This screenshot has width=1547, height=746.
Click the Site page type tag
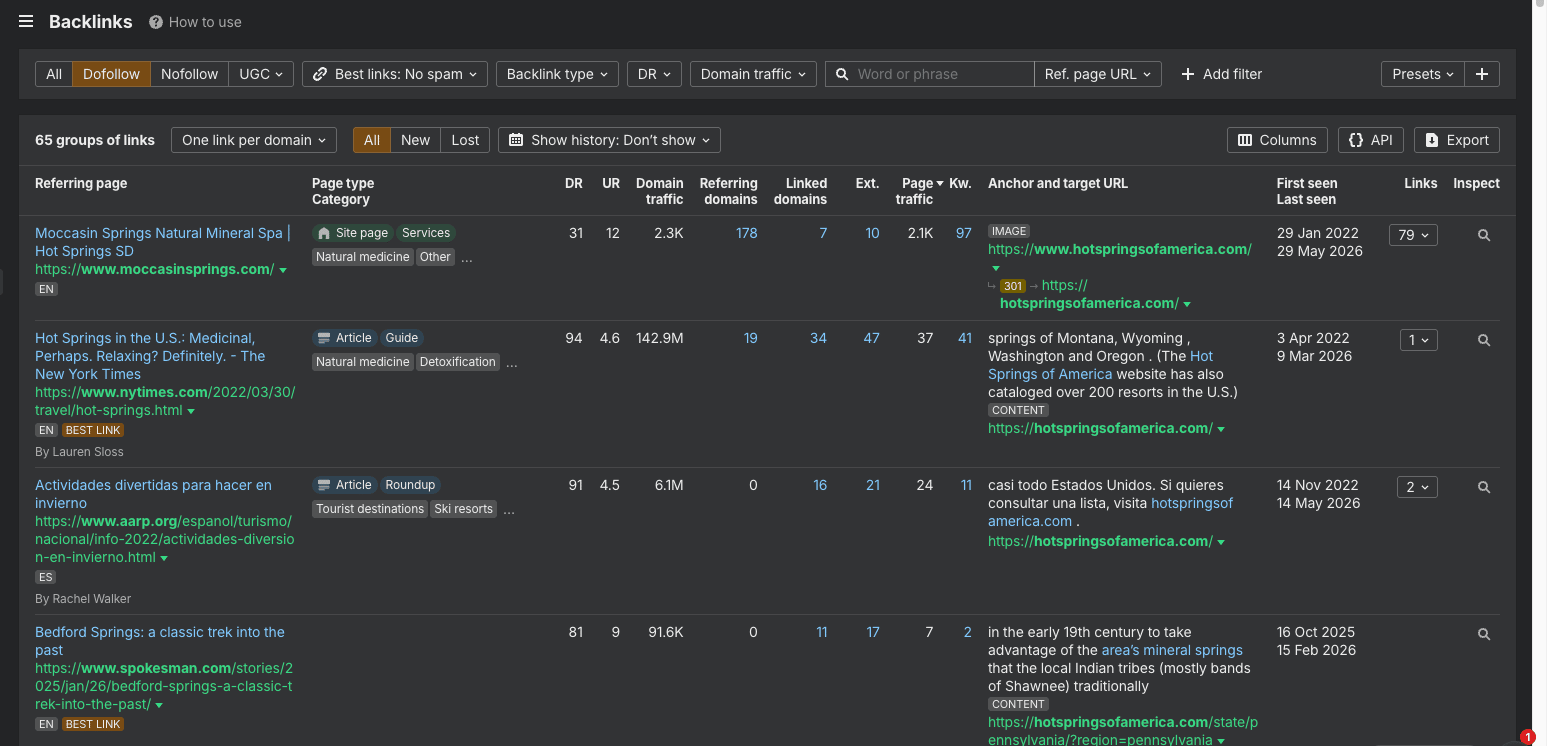click(352, 233)
